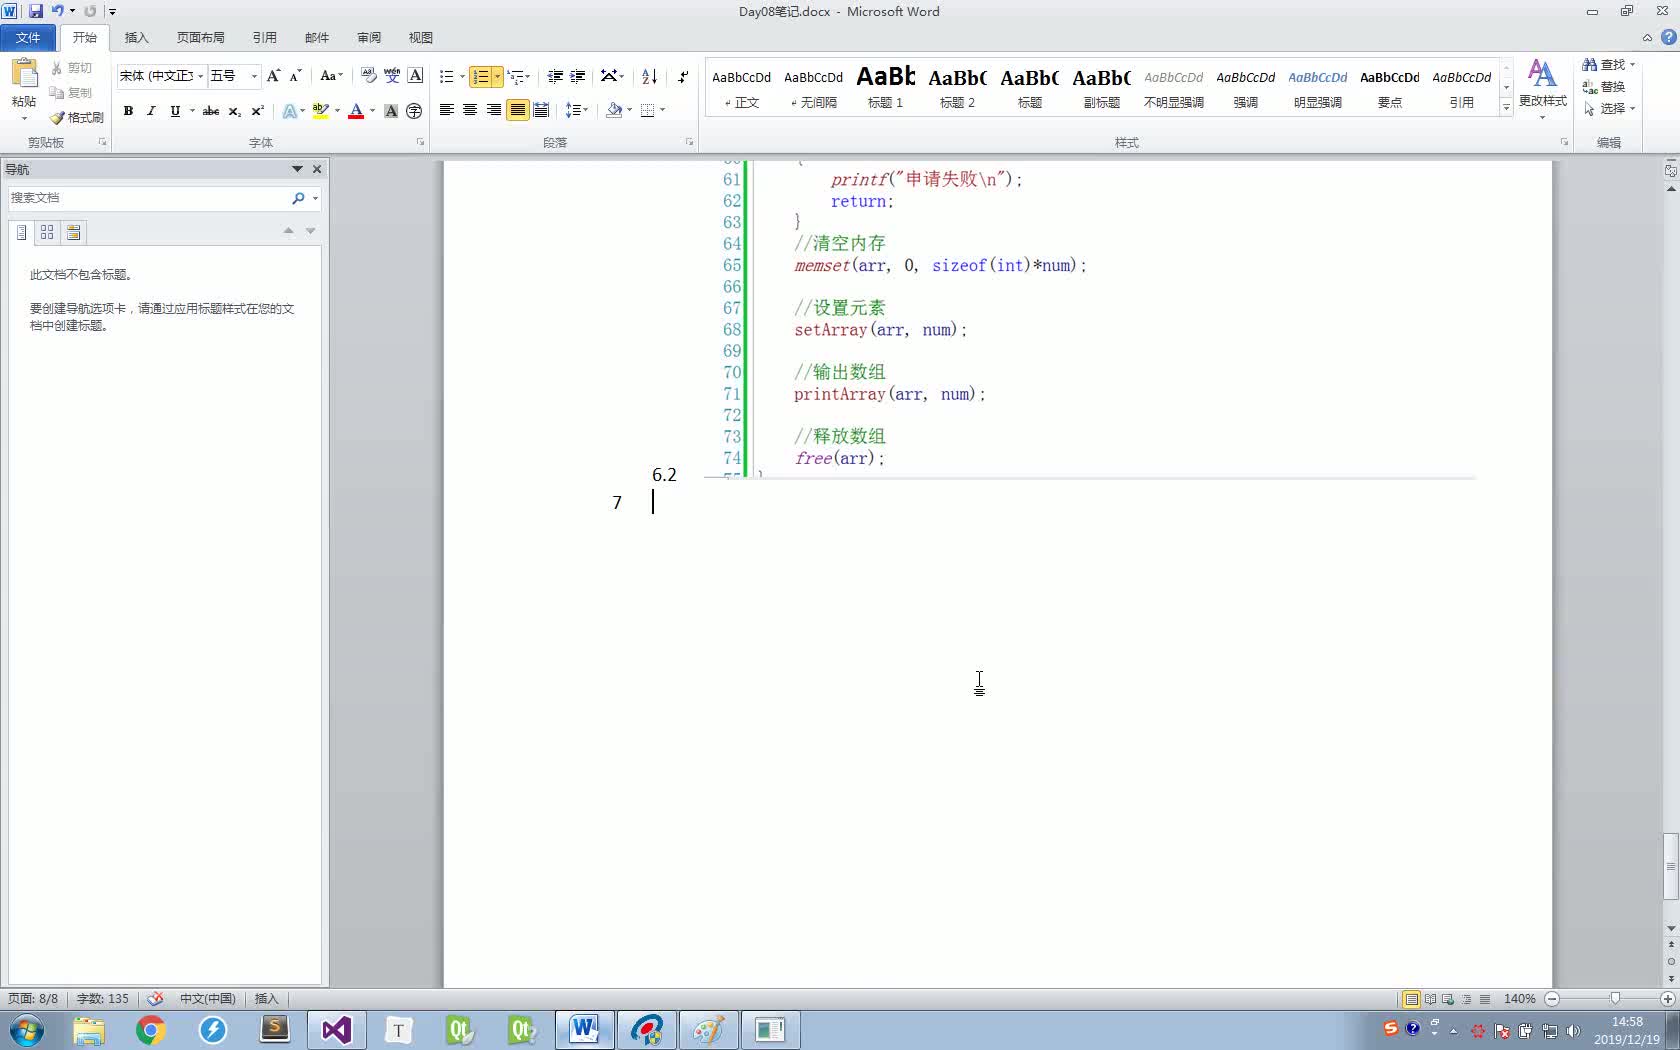The image size is (1680, 1050).
Task: Show paragraph marks icon
Action: [x=683, y=76]
